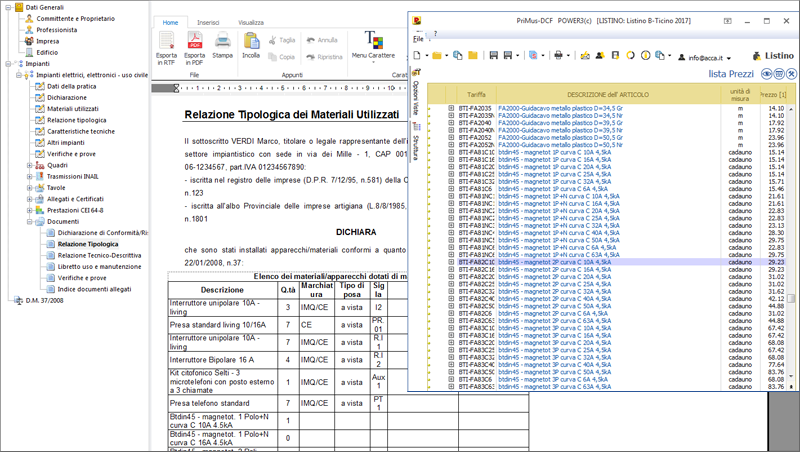
Task: Click Esporta in RTF icon
Action: (x=166, y=40)
